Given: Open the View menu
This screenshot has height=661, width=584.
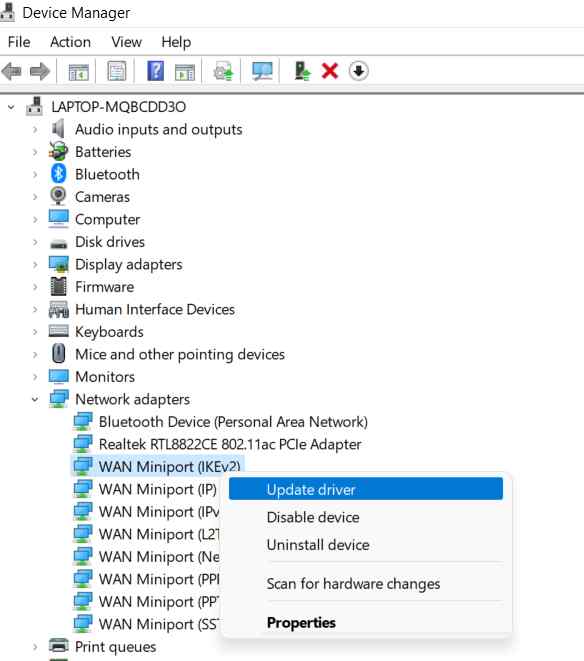Looking at the screenshot, I should [x=126, y=42].
